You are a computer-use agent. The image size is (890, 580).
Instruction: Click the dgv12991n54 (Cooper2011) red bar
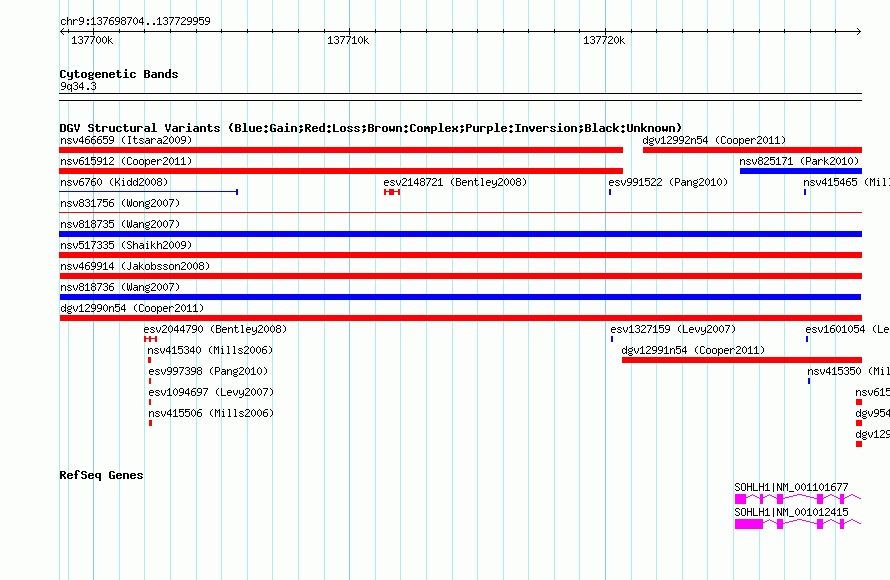point(742,360)
